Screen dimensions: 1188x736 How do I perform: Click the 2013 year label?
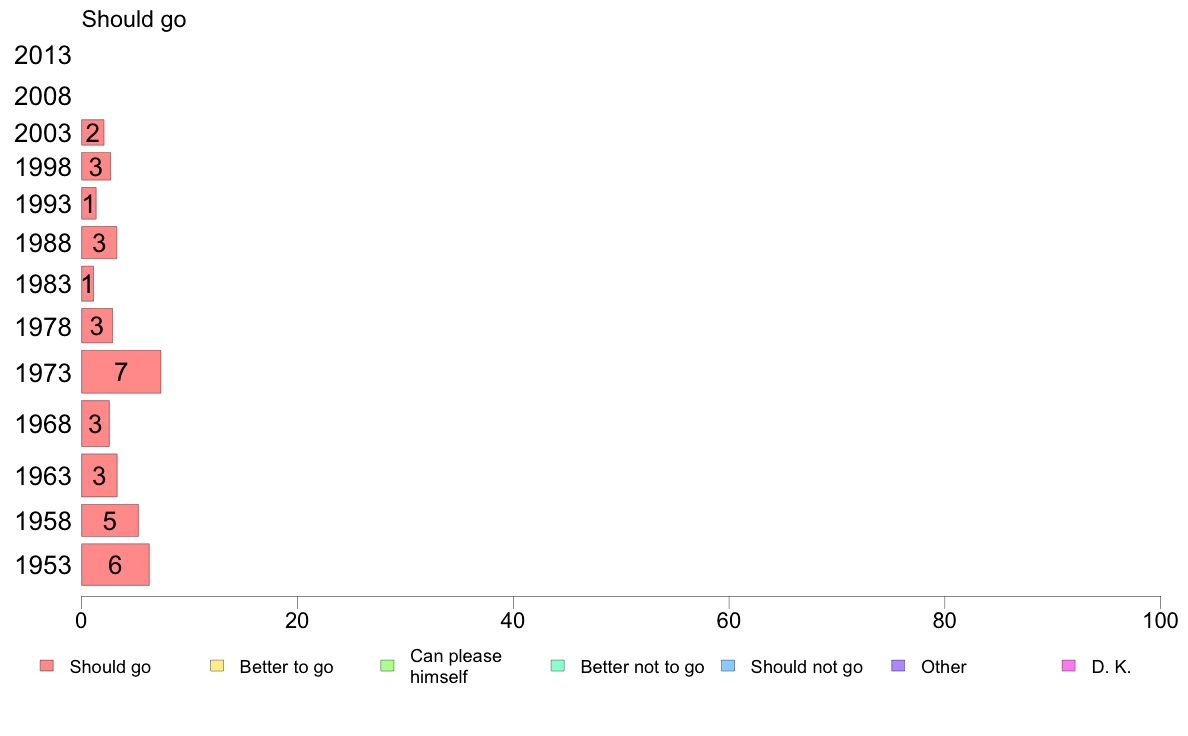coord(42,55)
